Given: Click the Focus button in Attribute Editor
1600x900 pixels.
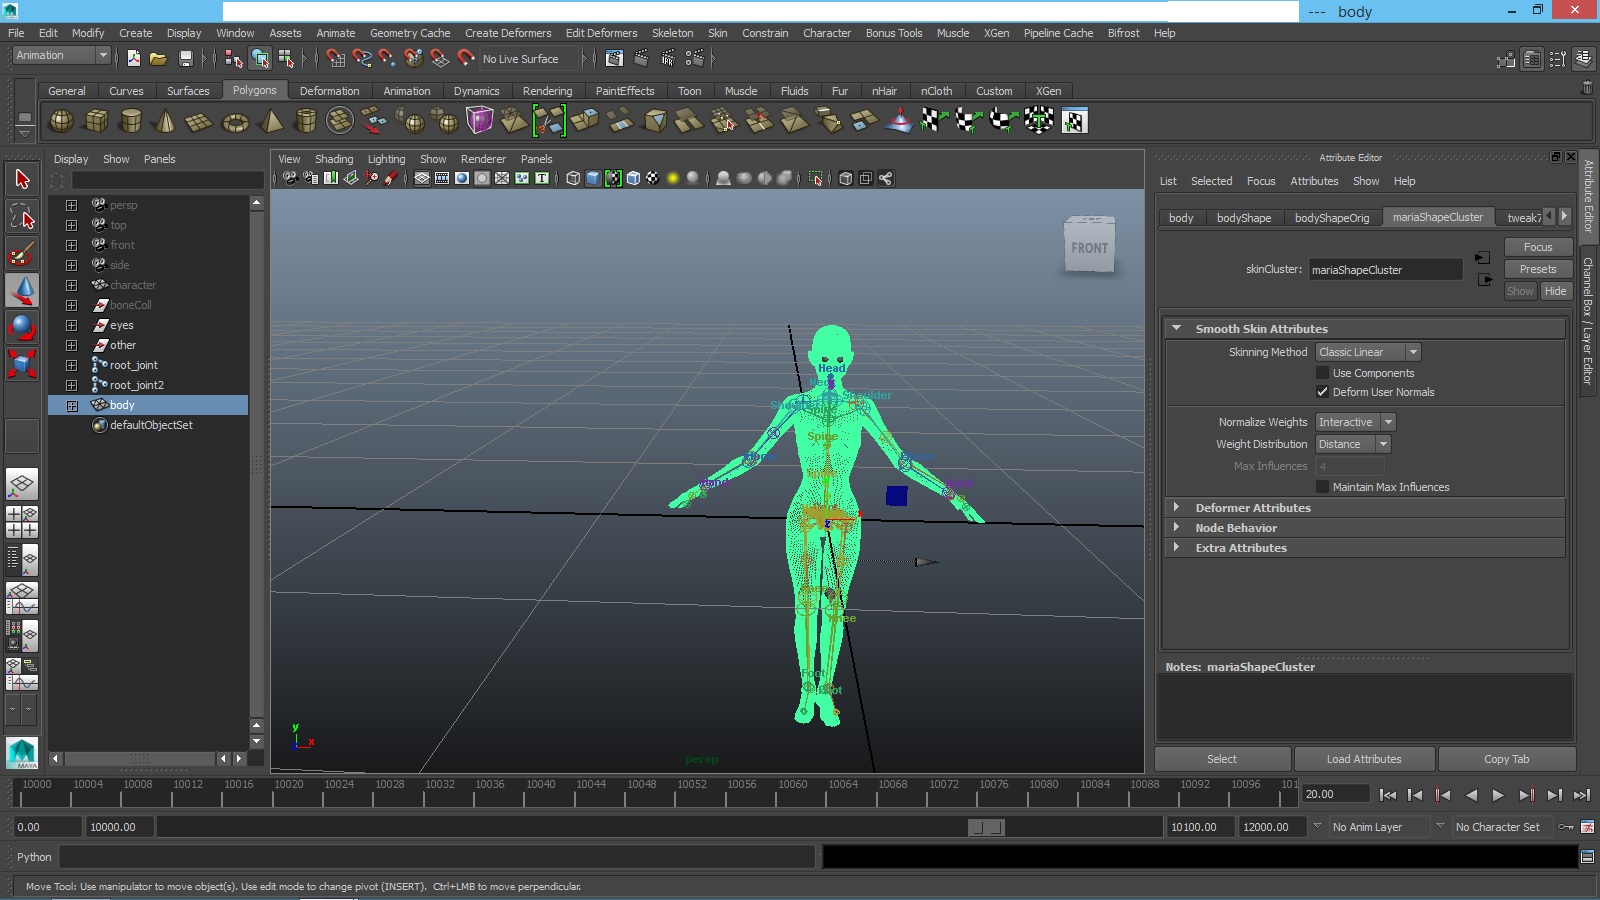Looking at the screenshot, I should [1538, 247].
